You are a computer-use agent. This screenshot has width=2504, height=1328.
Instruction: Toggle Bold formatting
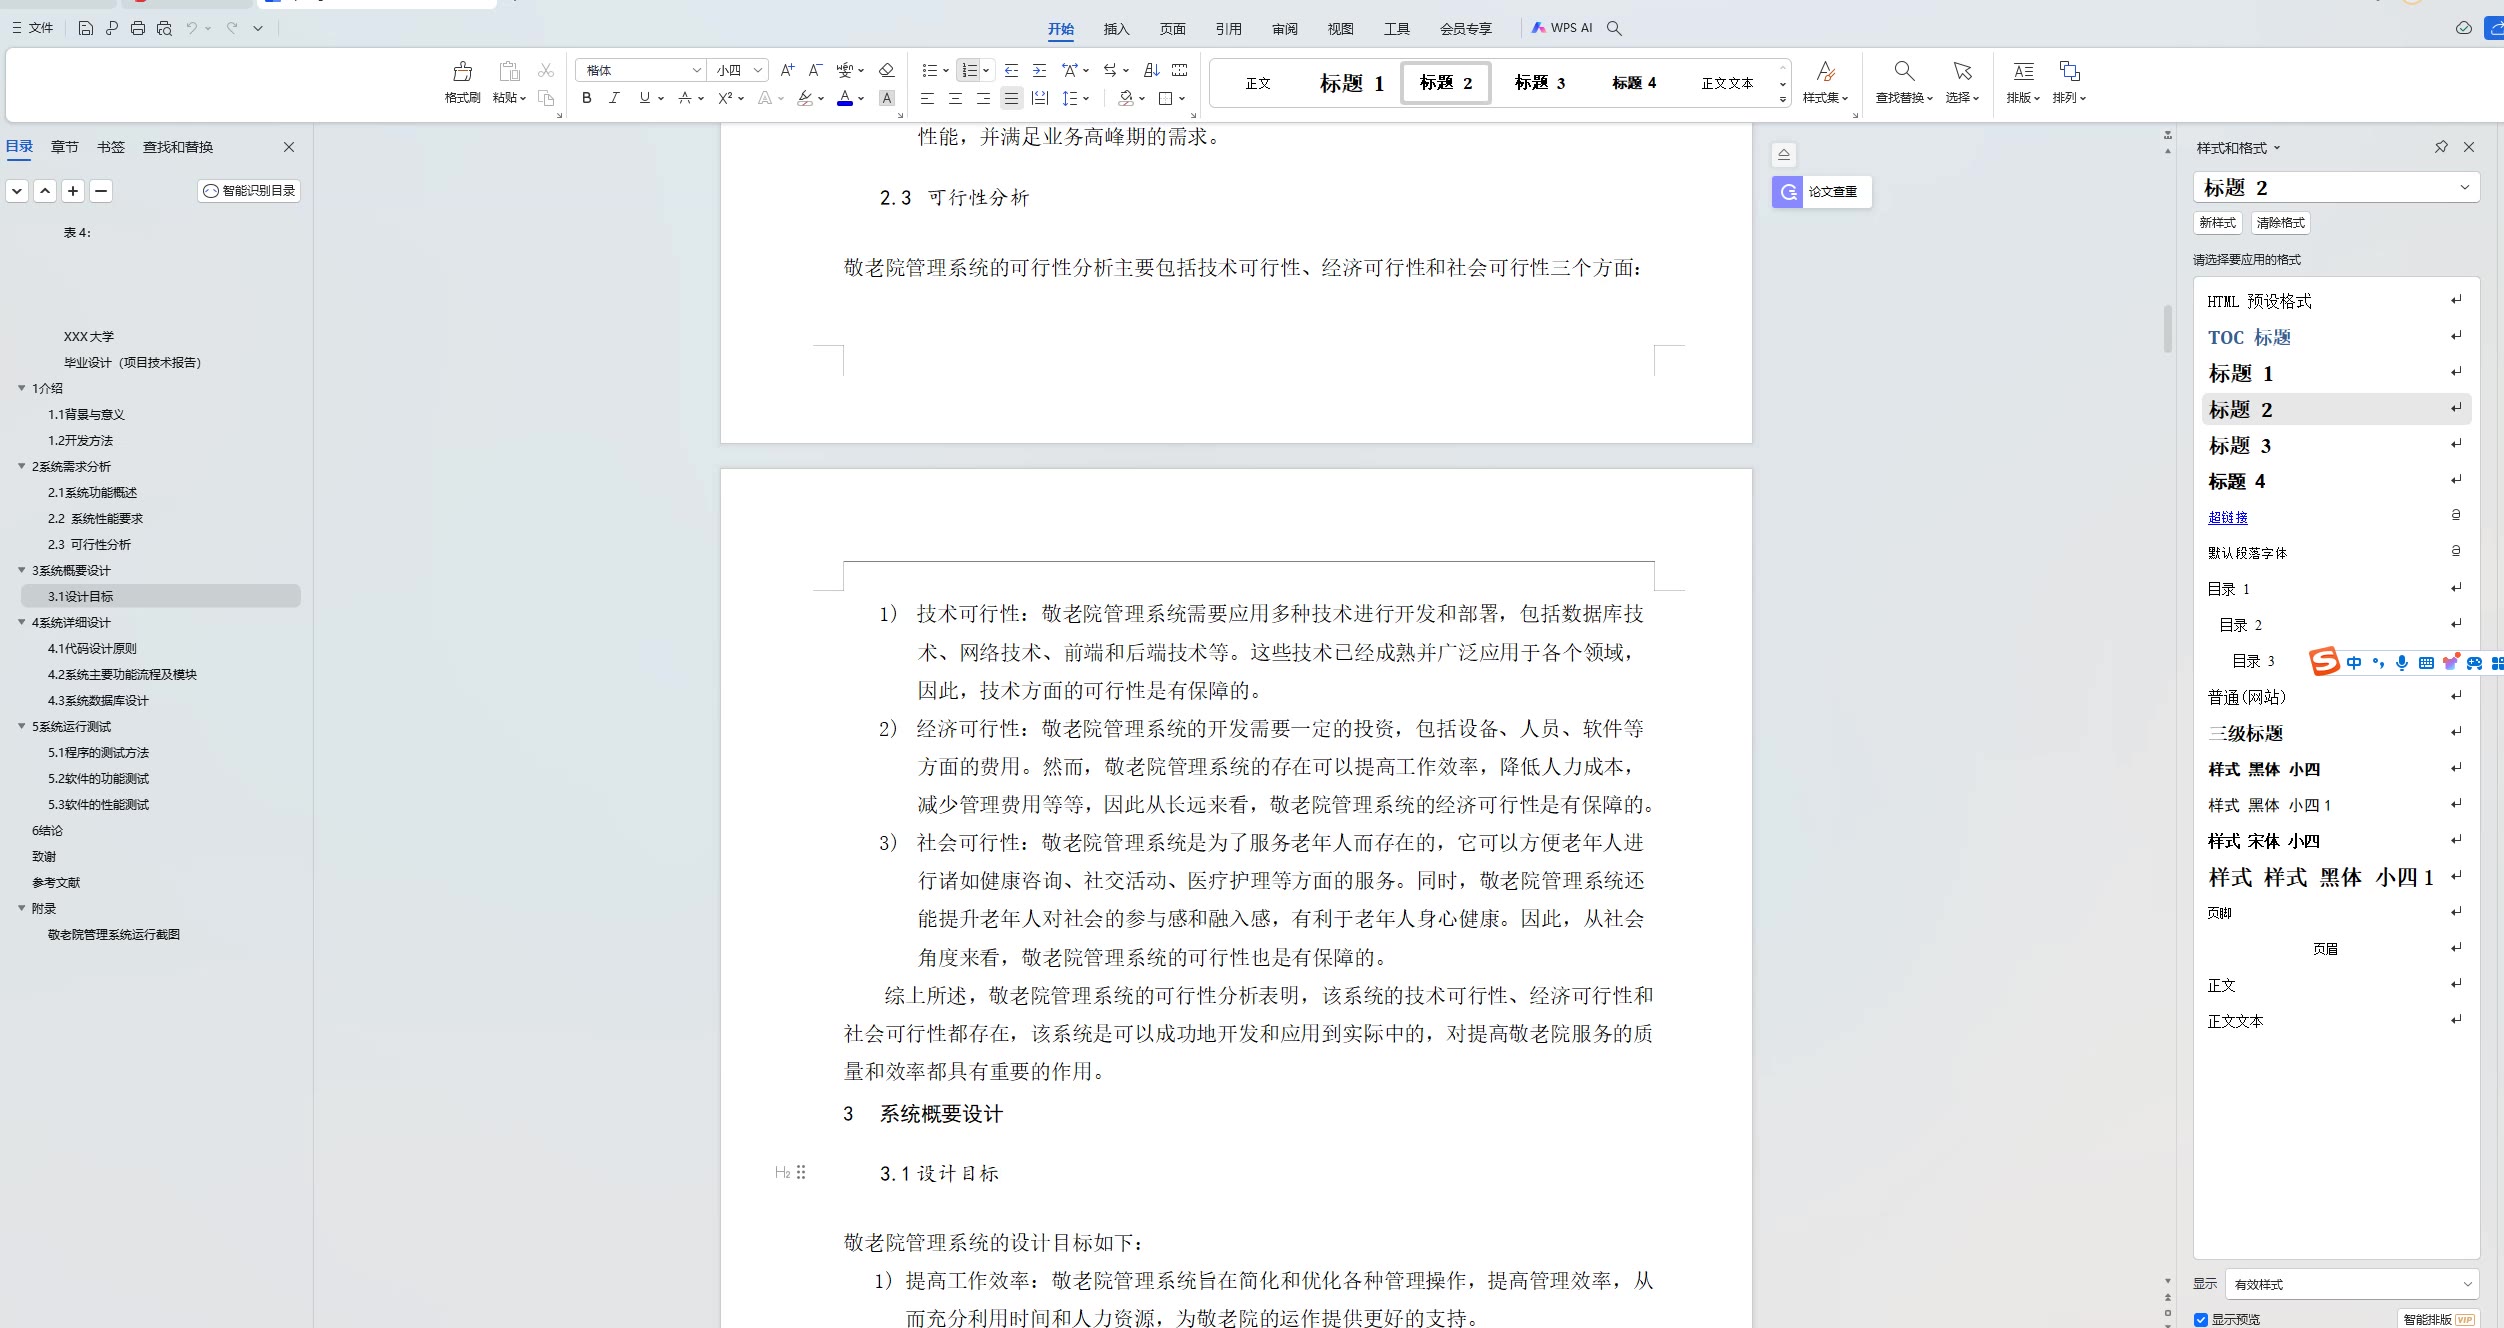(587, 98)
